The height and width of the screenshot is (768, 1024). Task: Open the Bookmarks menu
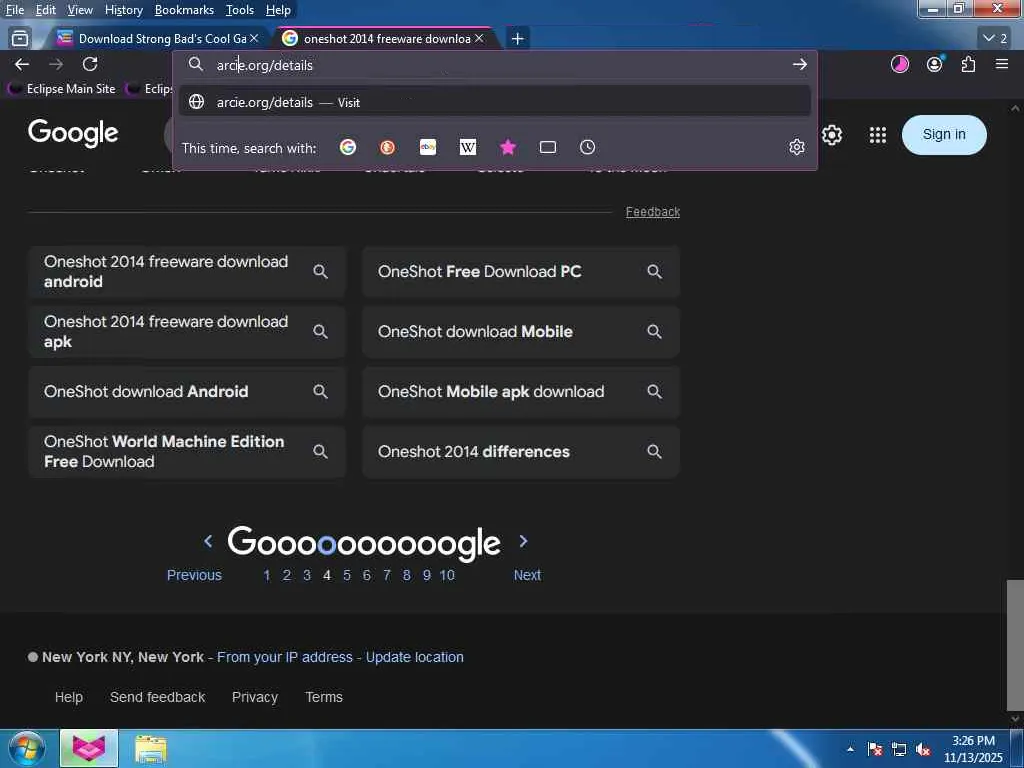[x=184, y=10]
